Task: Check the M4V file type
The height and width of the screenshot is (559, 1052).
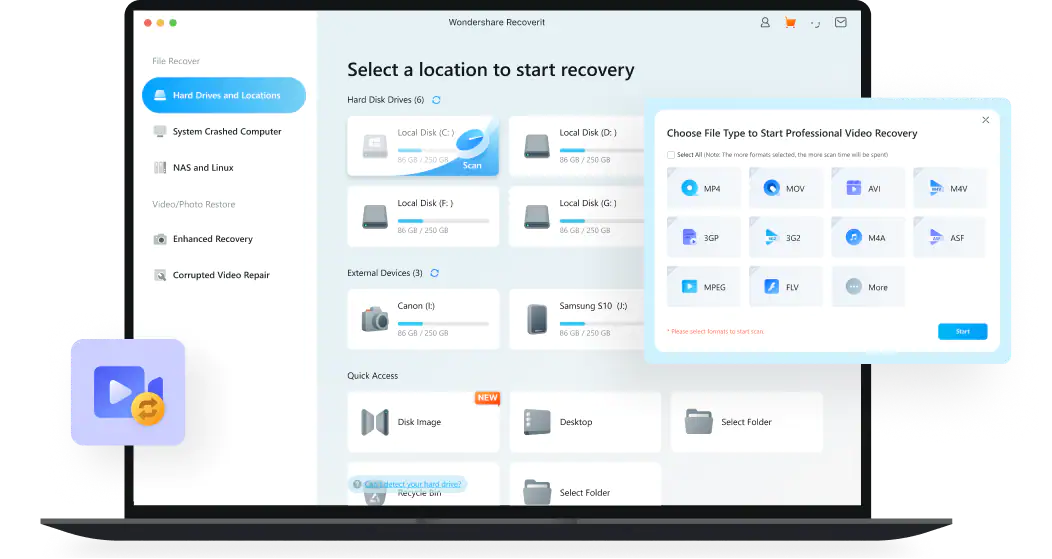Action: pyautogui.click(x=949, y=189)
